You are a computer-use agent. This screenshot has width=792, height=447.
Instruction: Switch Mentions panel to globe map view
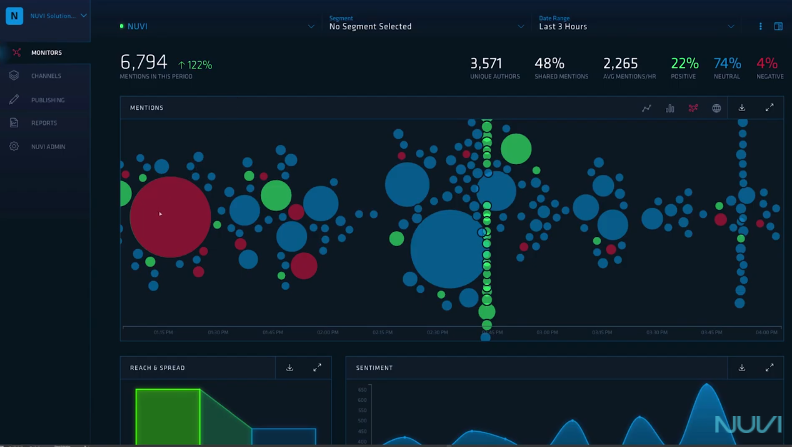click(x=716, y=108)
